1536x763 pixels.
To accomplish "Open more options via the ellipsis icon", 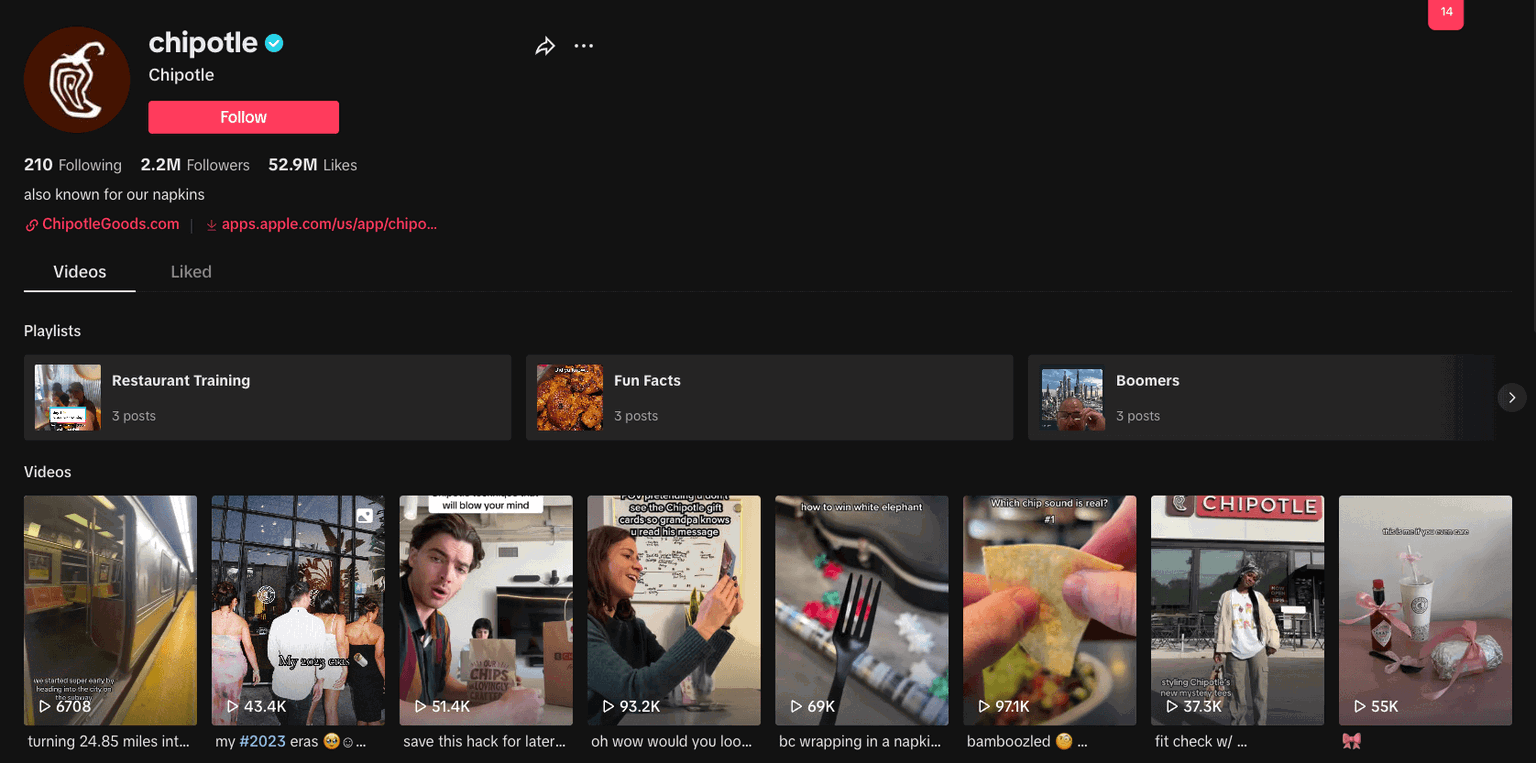I will pos(583,45).
